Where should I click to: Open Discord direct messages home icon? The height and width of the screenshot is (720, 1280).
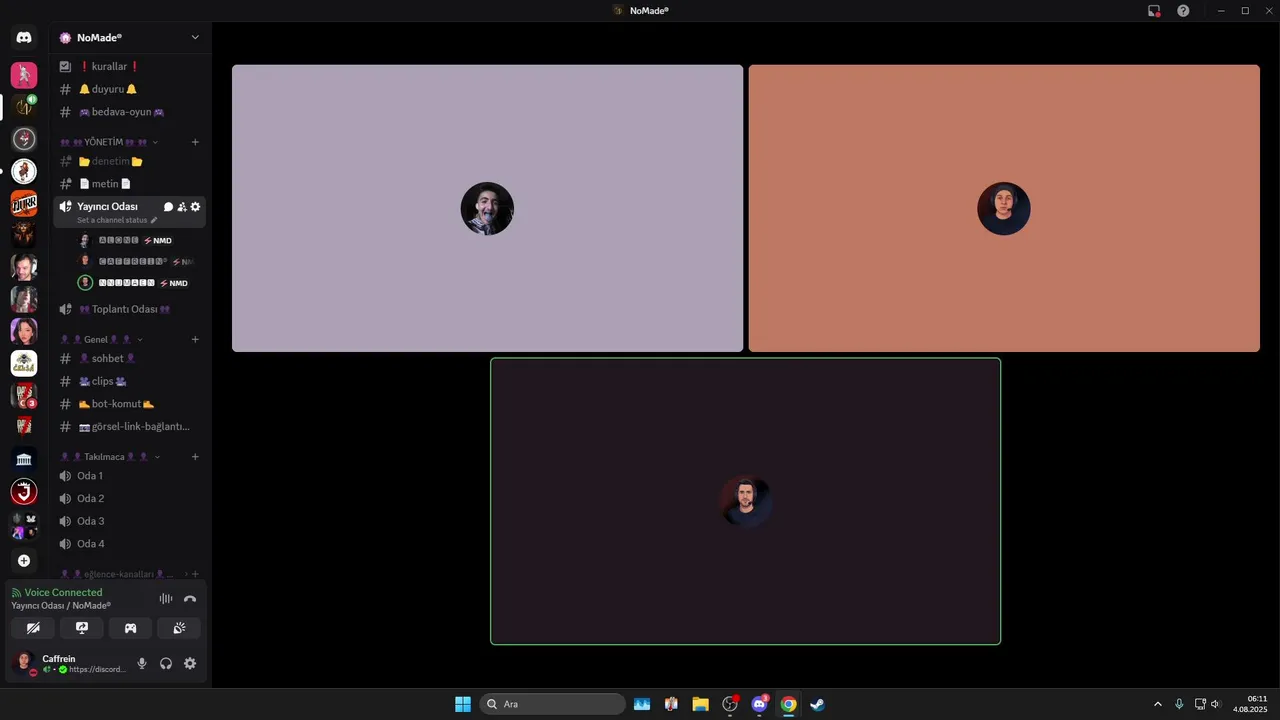pos(24,37)
